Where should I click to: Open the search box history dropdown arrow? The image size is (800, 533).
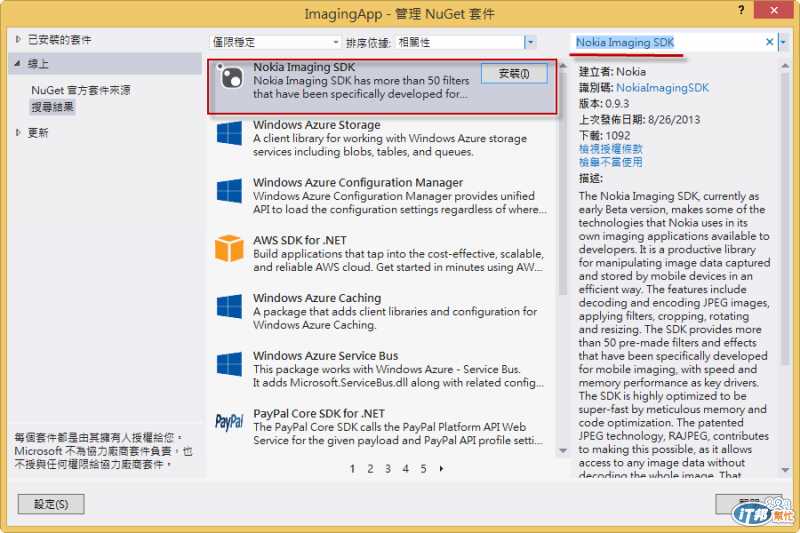click(783, 42)
